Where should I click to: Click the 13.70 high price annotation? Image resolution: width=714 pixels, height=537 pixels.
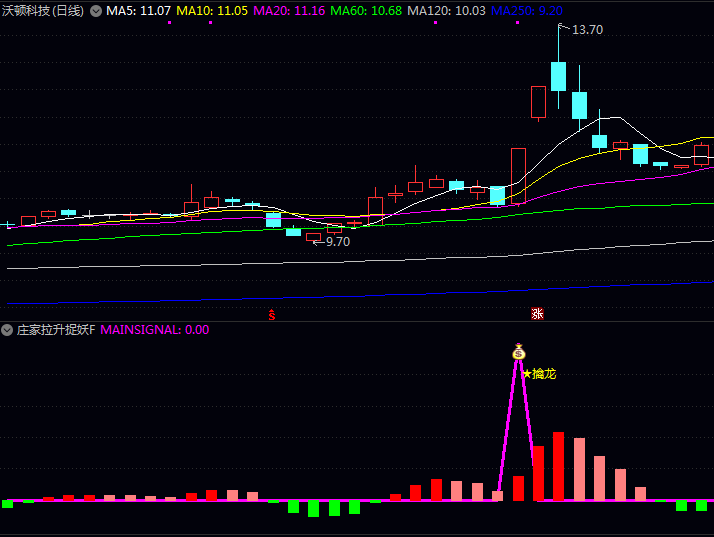(586, 30)
